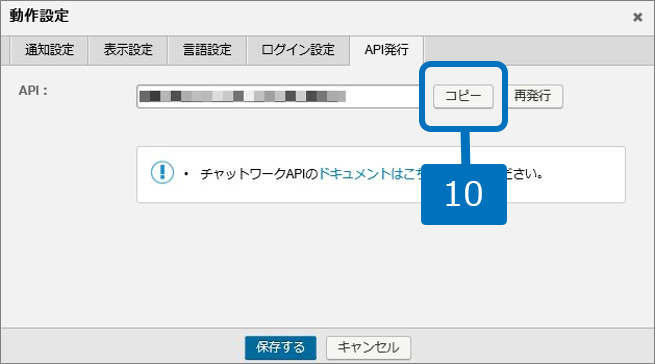Switch to the 通知設定 tab
655x364 pixels.
(x=49, y=50)
